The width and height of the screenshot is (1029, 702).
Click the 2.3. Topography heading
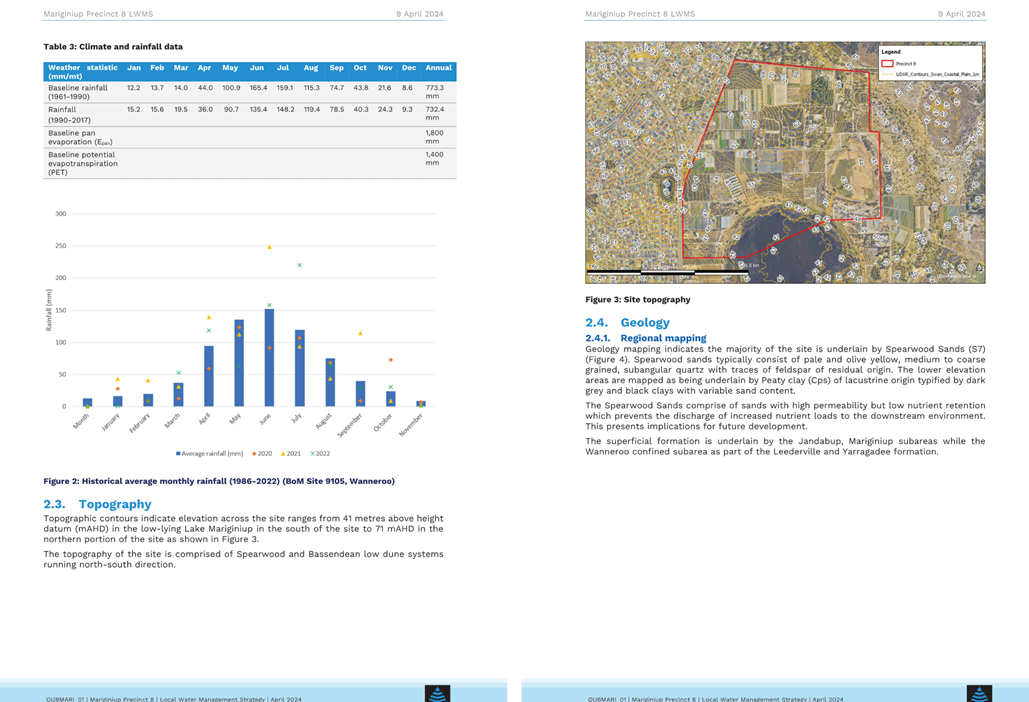coord(97,504)
